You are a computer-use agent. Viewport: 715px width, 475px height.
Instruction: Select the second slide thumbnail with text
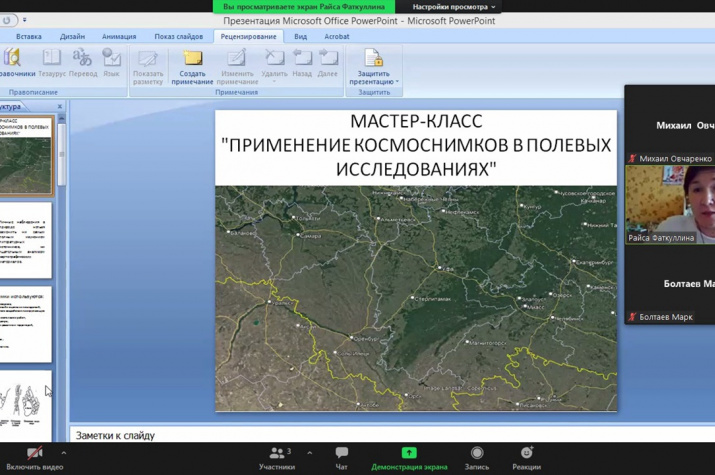coord(26,240)
